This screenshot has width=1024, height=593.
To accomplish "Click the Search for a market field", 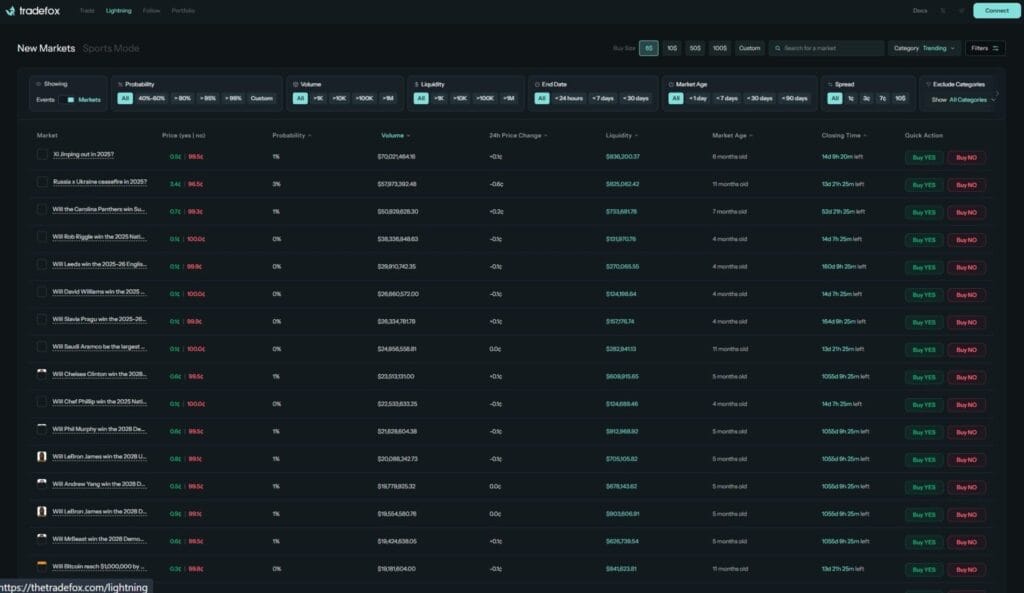I will (830, 48).
